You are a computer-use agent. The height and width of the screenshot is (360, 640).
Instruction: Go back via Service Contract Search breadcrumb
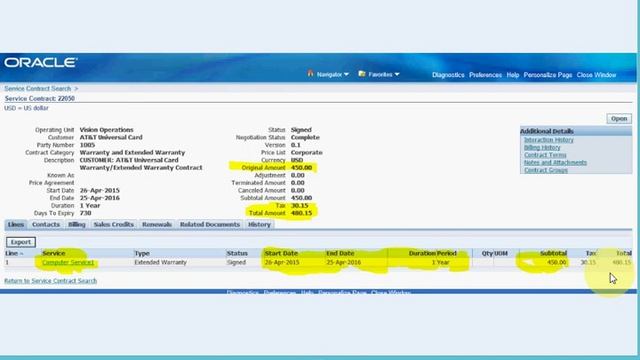pyautogui.click(x=38, y=89)
